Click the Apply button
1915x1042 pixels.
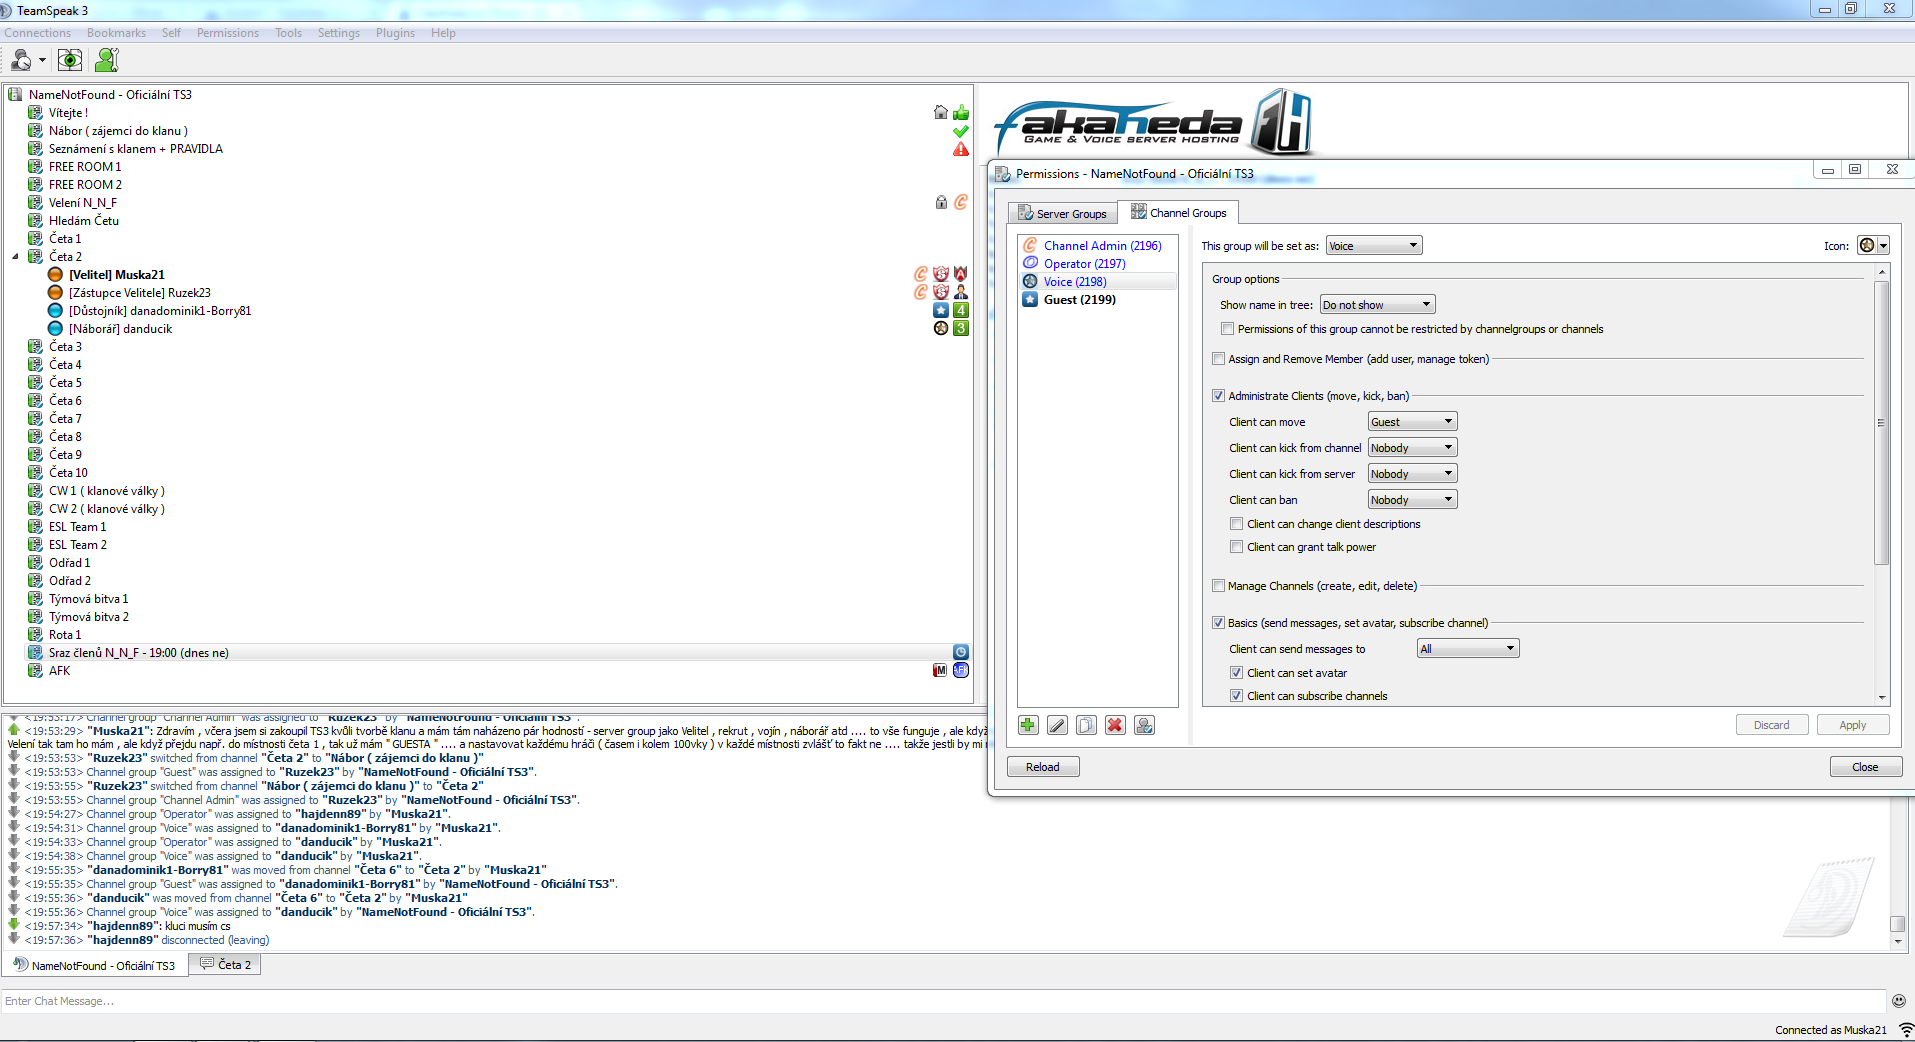(x=1852, y=725)
